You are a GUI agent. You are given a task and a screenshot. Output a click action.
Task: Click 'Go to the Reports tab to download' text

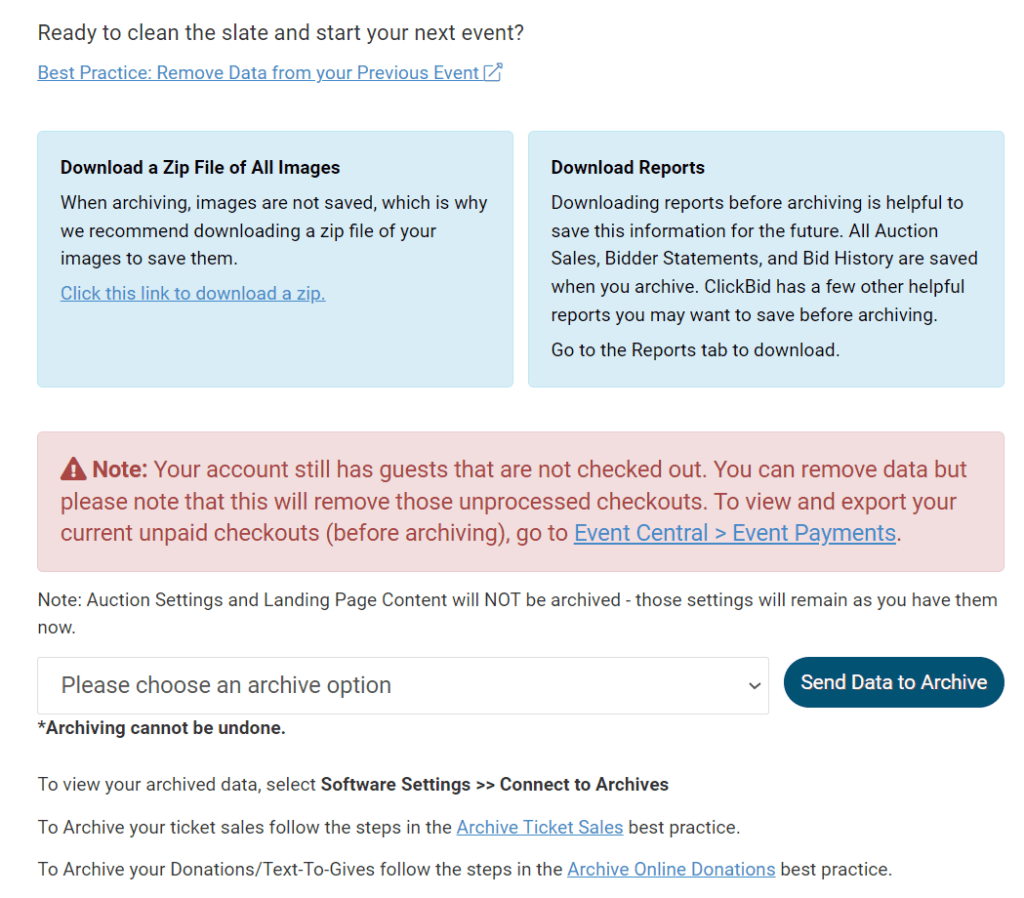(695, 350)
